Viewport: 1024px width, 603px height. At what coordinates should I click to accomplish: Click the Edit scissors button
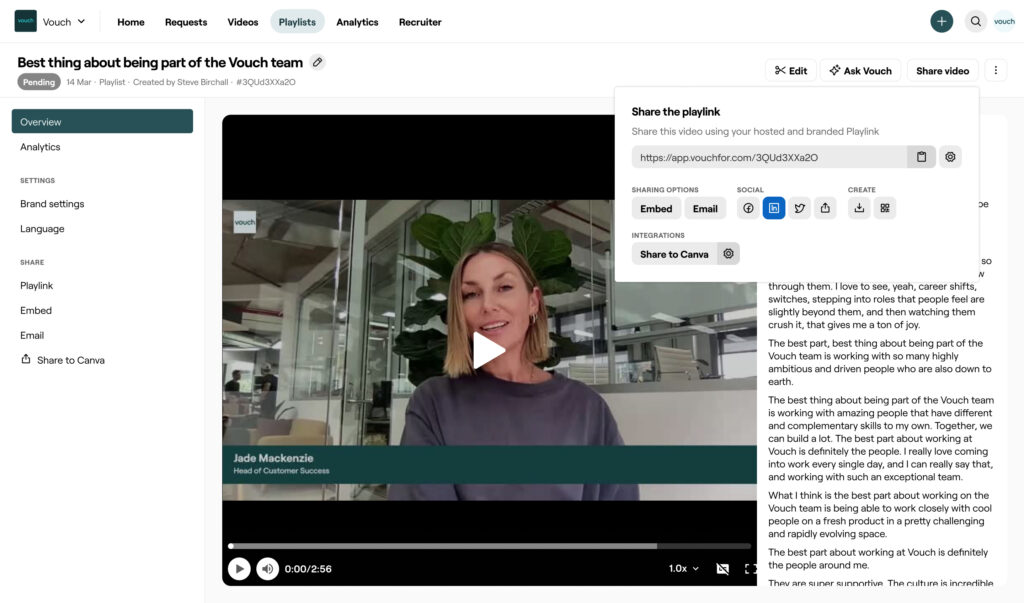click(x=790, y=71)
